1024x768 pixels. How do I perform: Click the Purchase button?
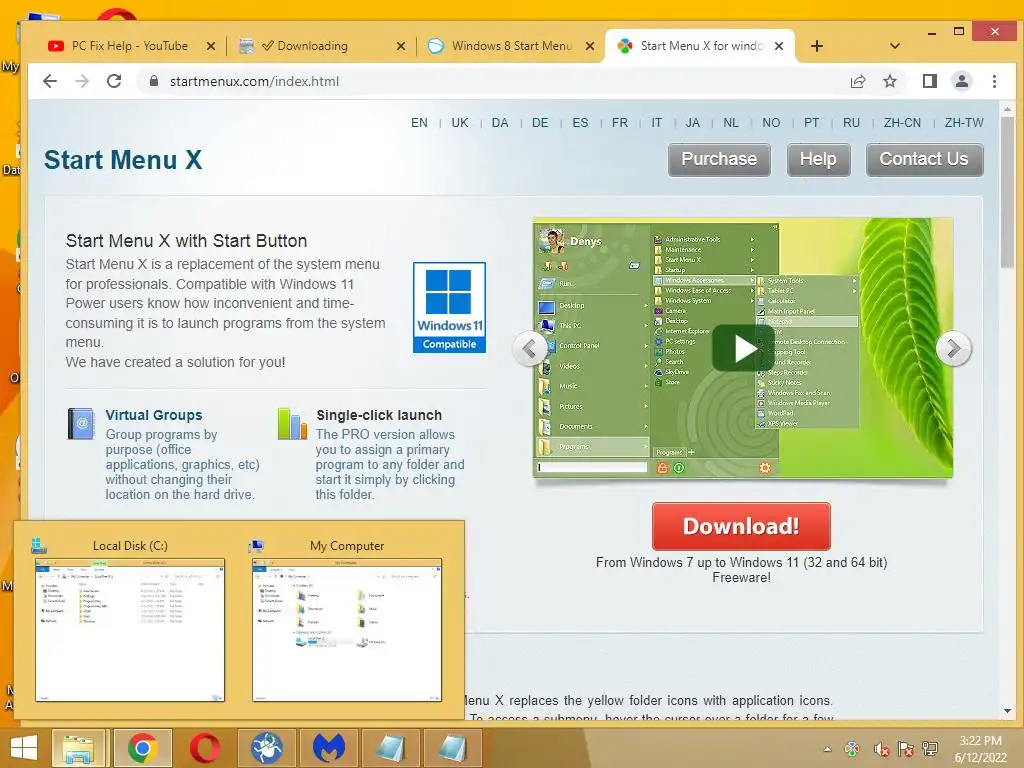pos(719,159)
